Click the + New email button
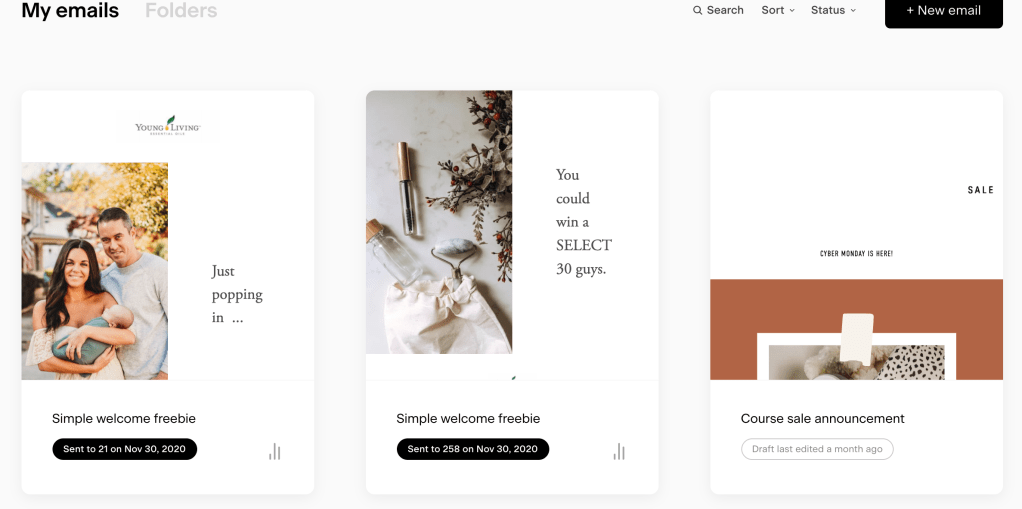 (x=943, y=11)
